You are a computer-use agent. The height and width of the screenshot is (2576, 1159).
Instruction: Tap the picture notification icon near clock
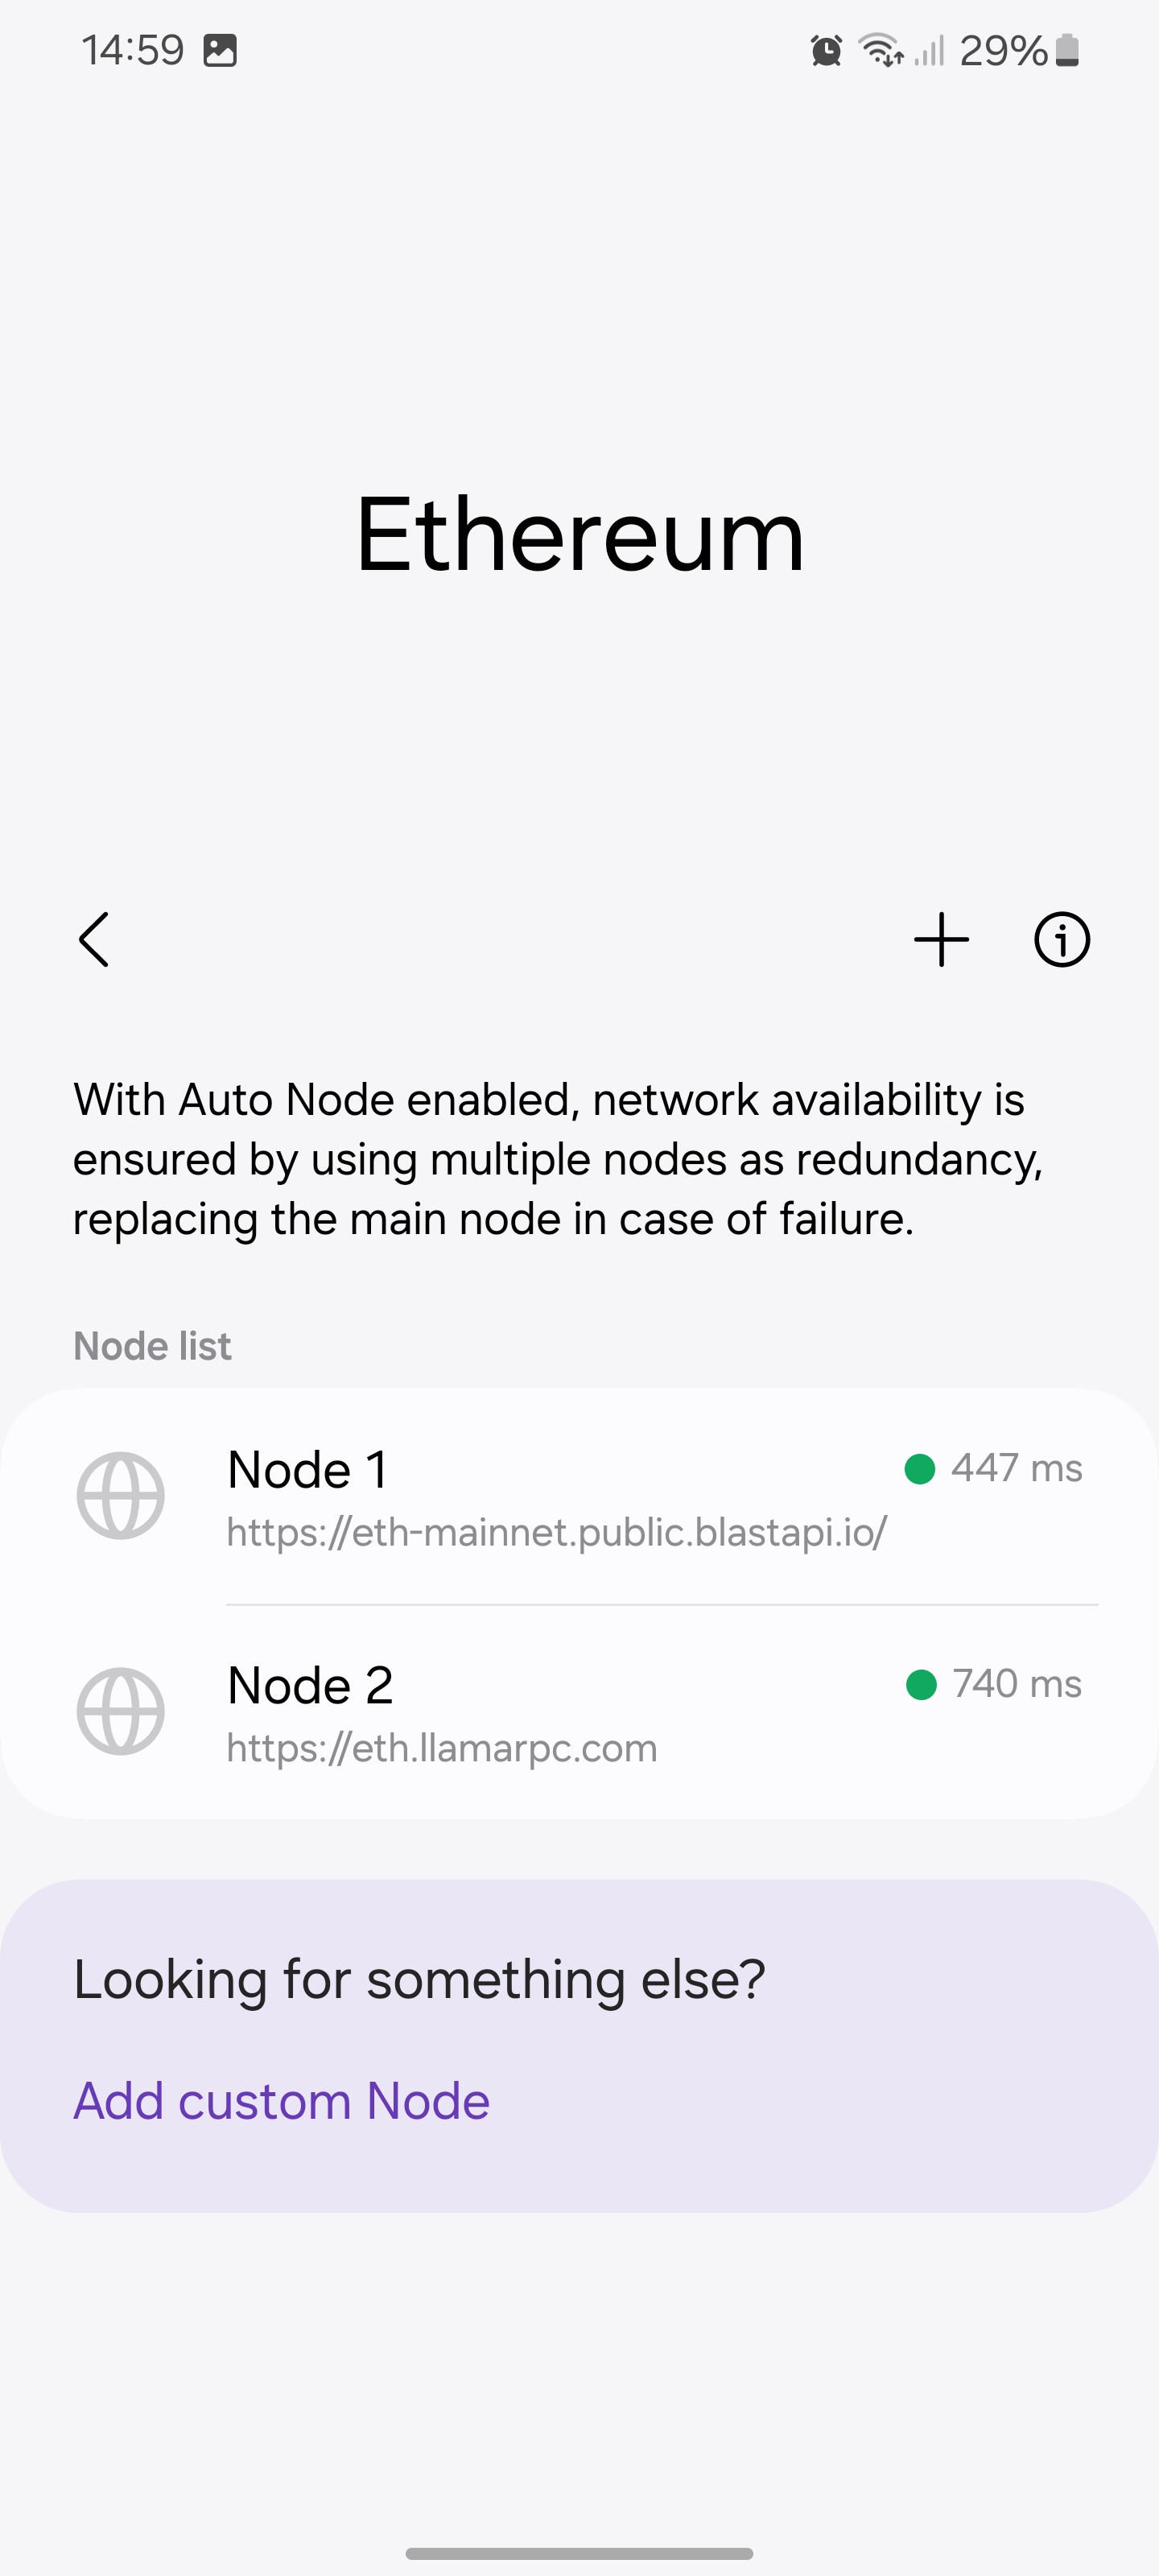[220, 50]
